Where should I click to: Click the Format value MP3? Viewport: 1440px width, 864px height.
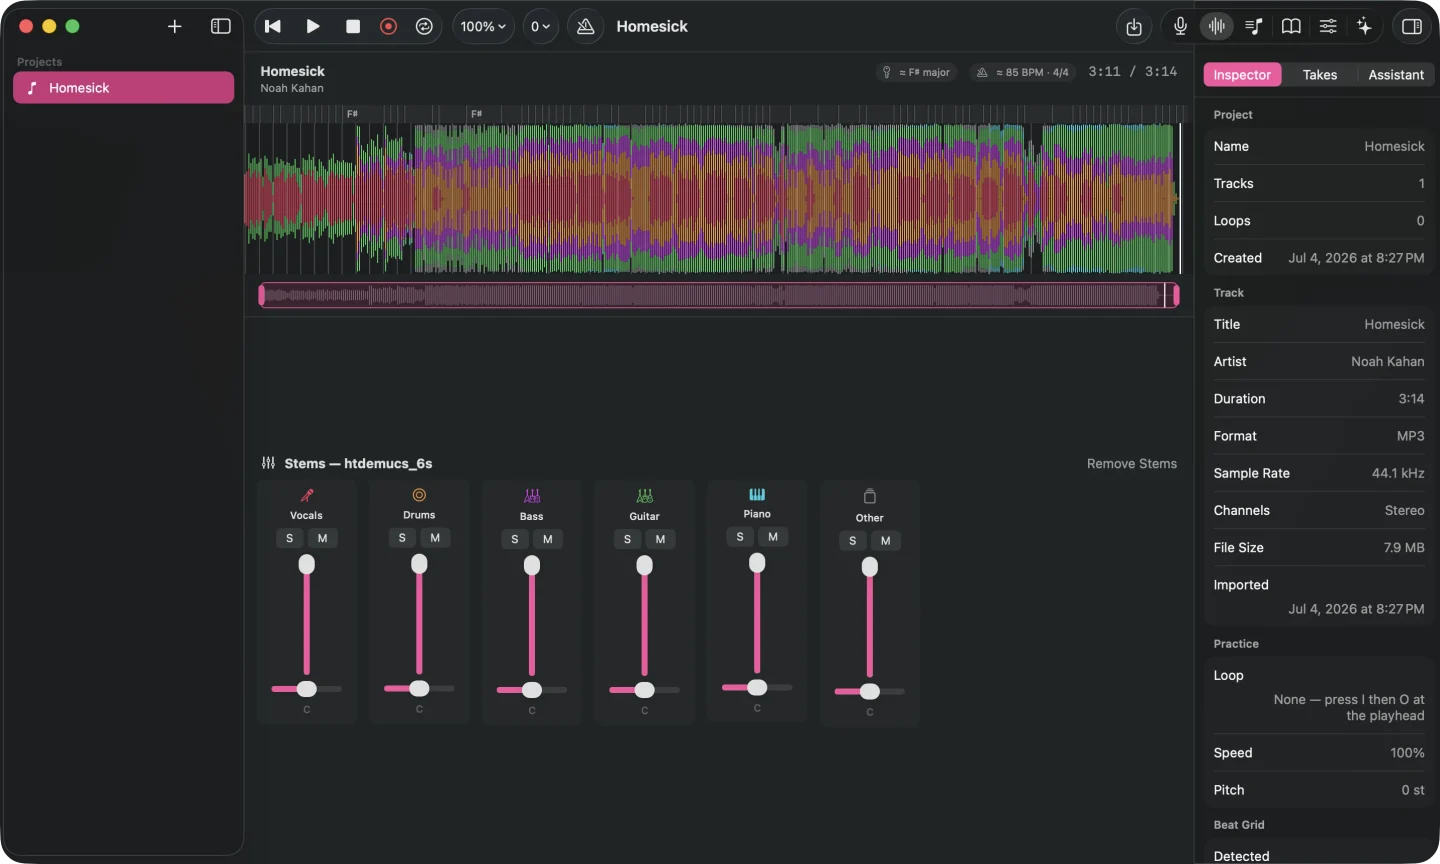coord(1411,436)
